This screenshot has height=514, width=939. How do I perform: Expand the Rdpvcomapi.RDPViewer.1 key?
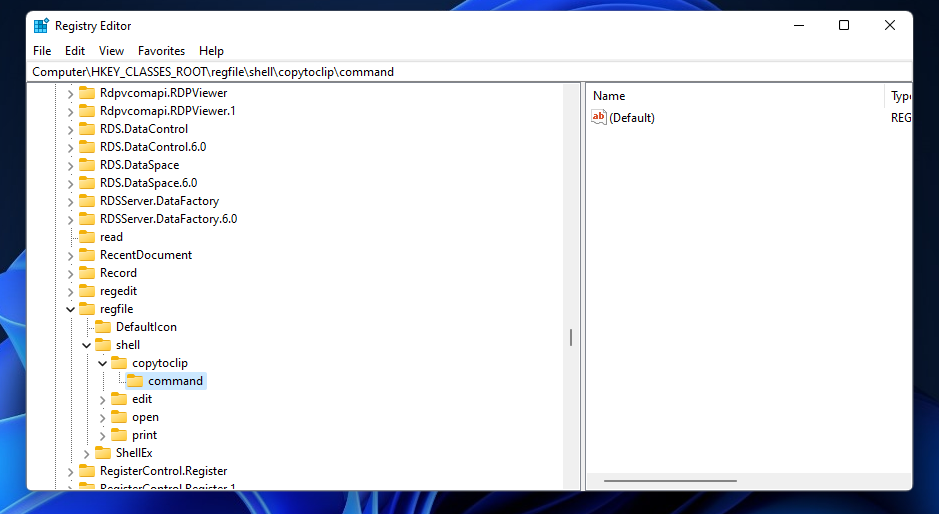tap(71, 111)
